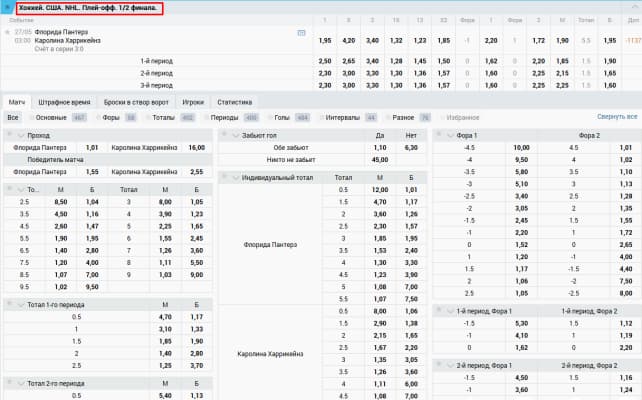Switch to the Штрафное время tab
642x400 pixels.
(64, 102)
